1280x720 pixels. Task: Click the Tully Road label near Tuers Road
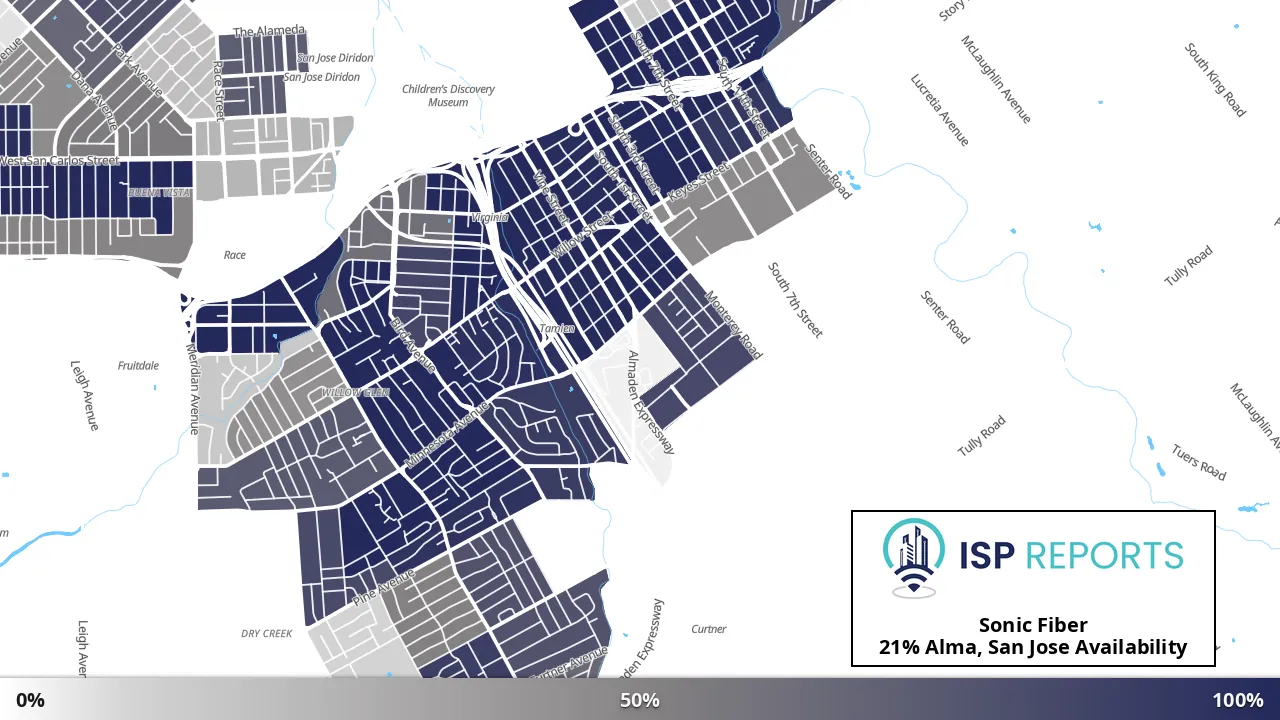coord(981,437)
